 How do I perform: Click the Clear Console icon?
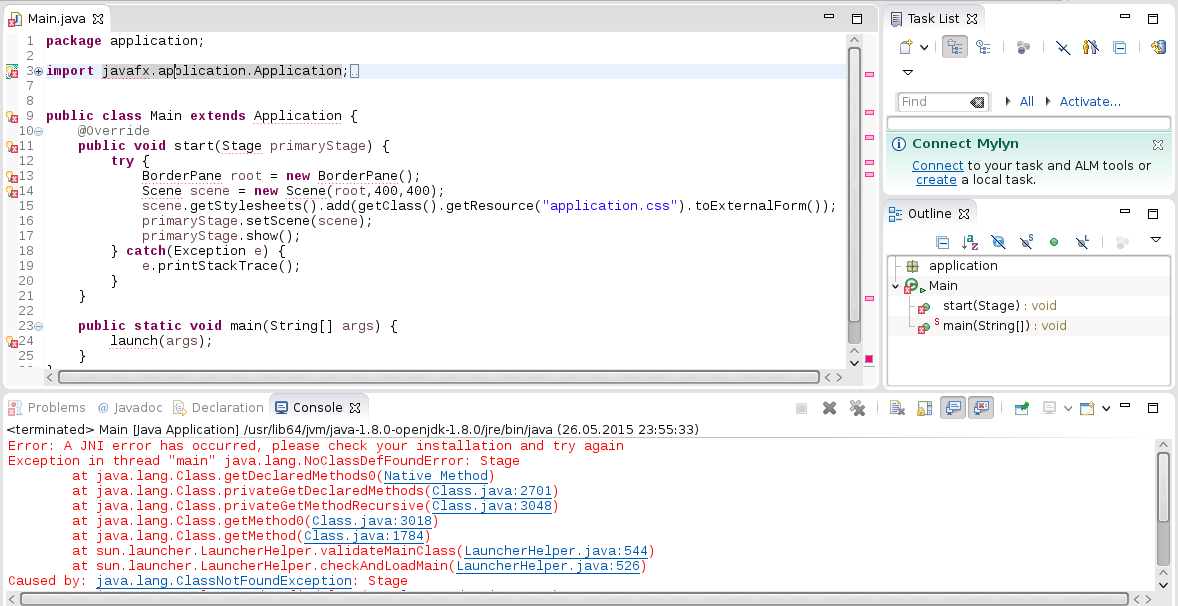897,408
